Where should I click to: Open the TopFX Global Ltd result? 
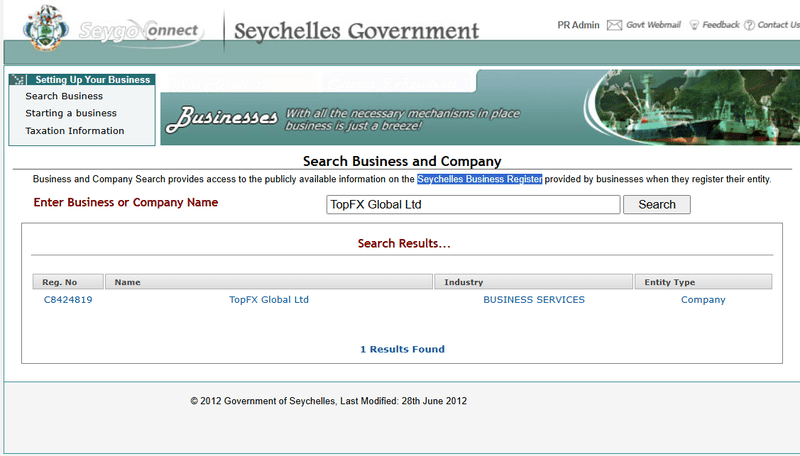(269, 299)
